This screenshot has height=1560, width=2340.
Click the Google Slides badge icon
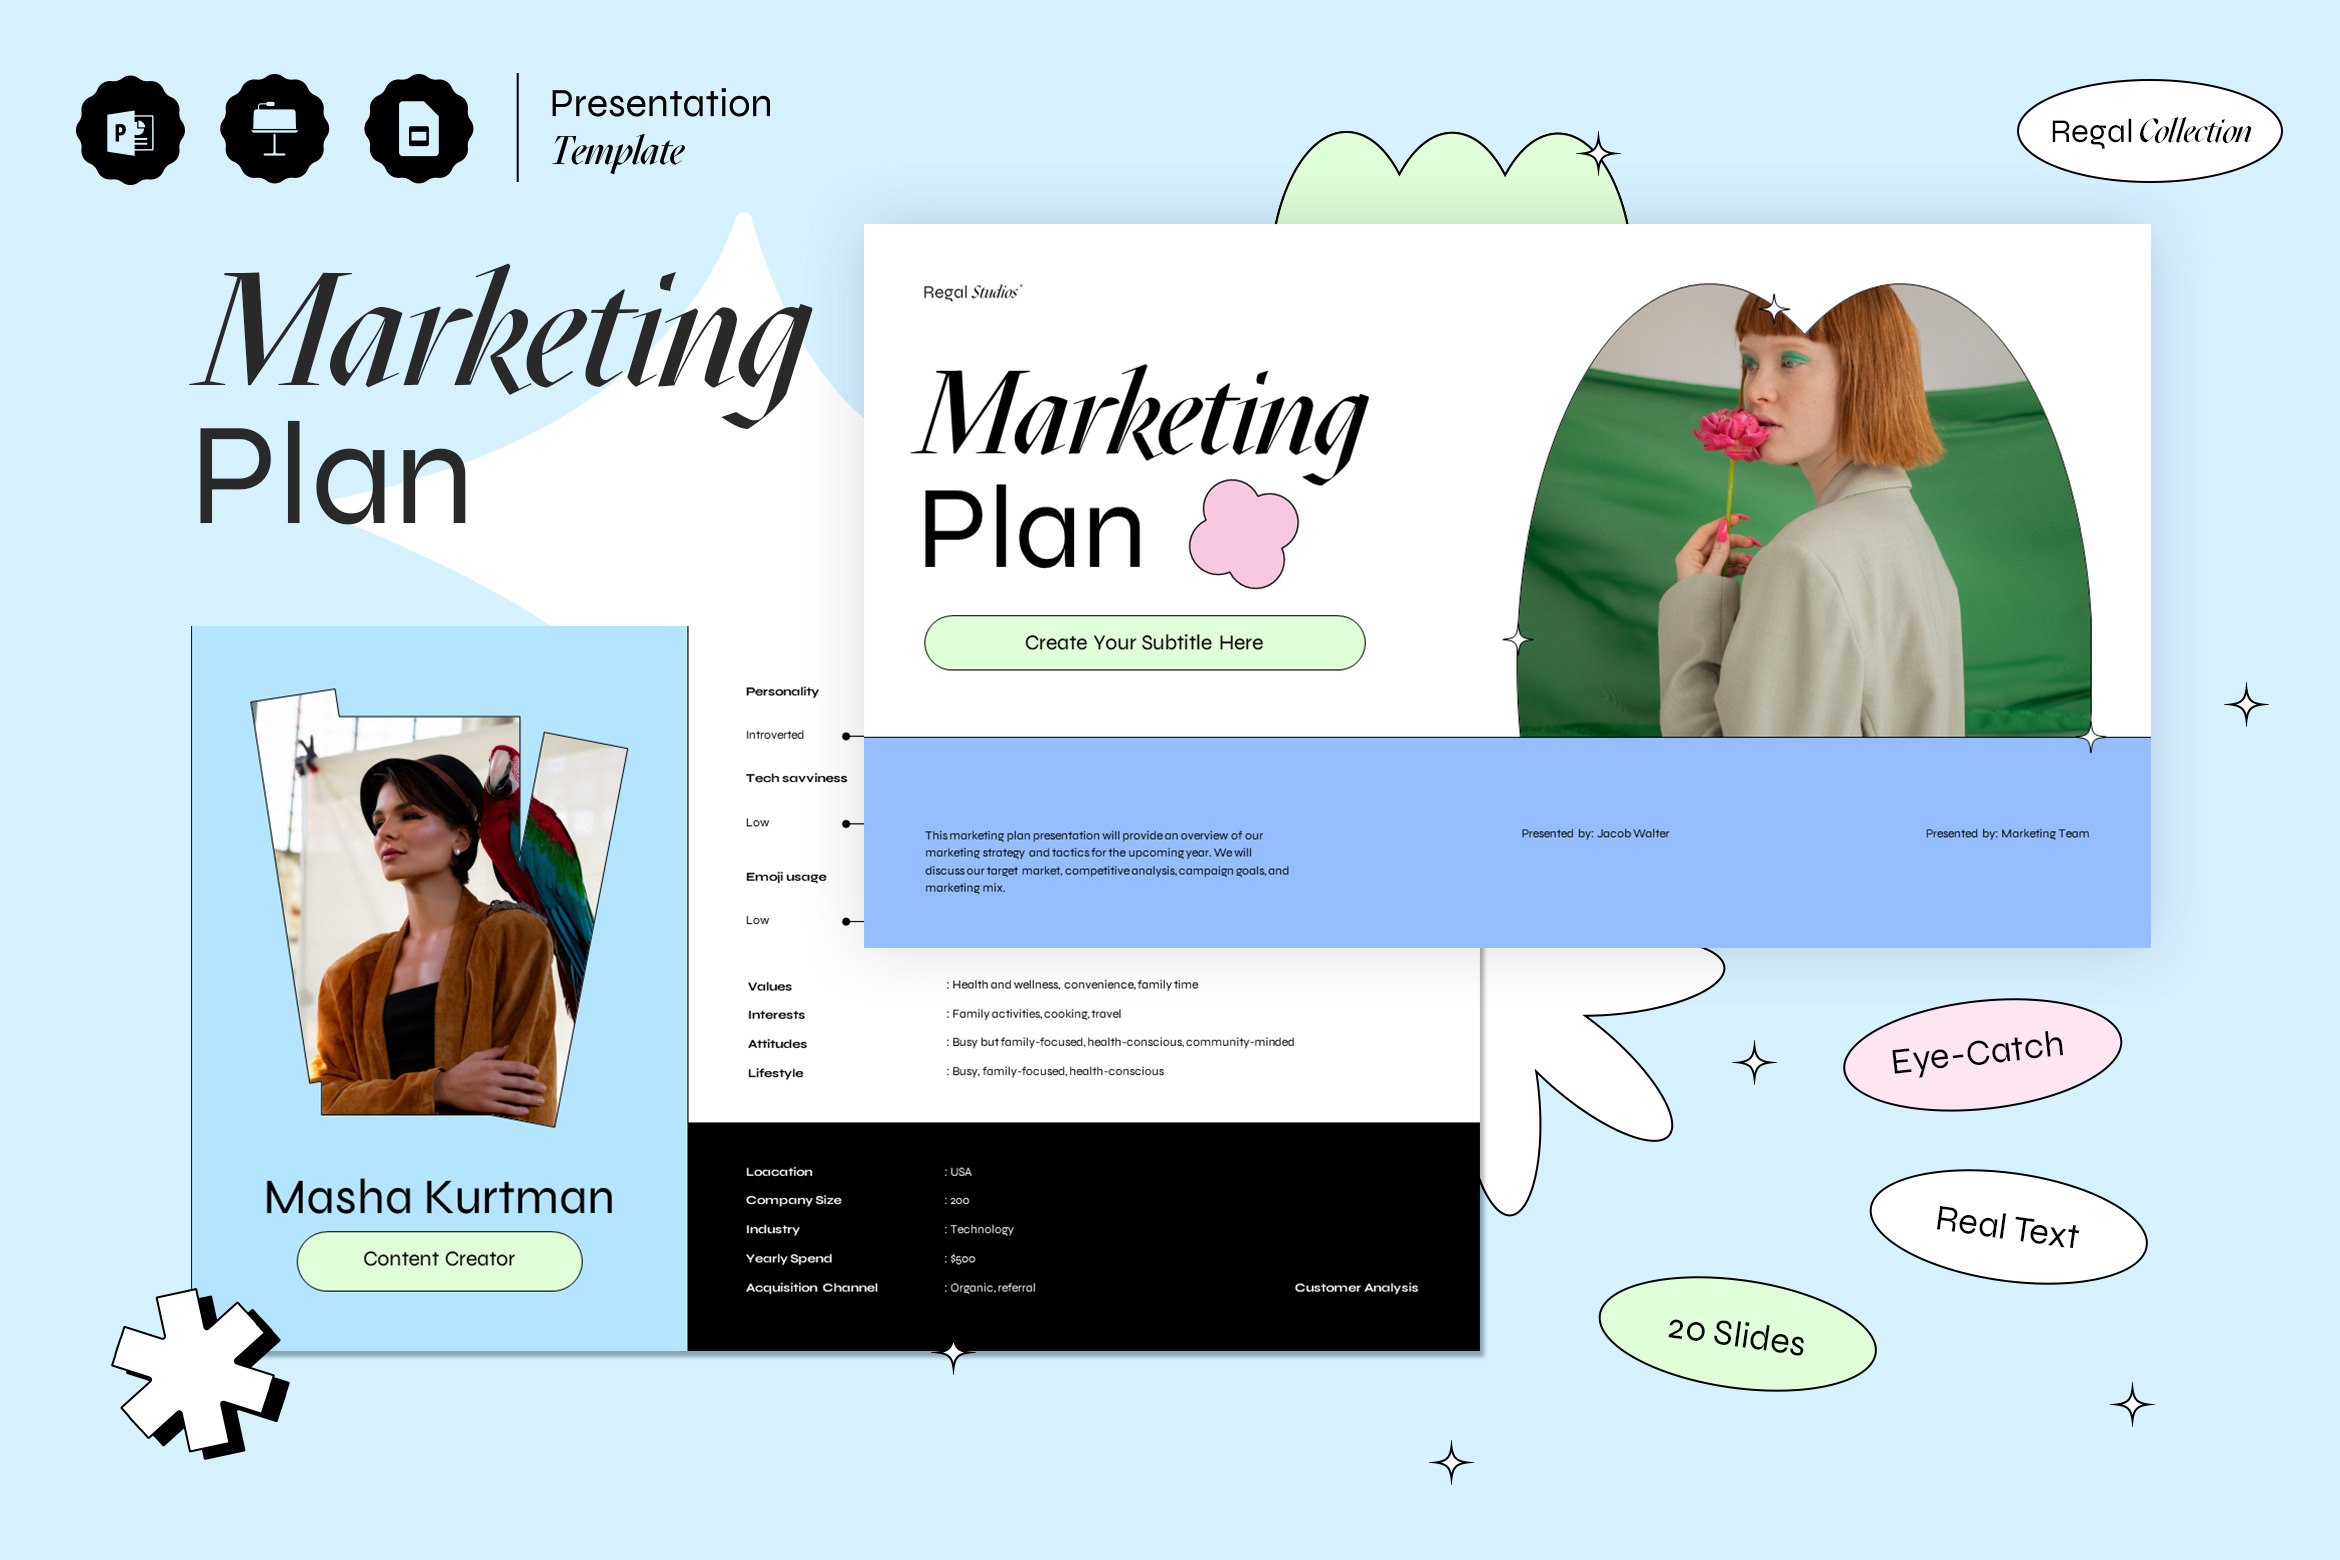coord(418,130)
